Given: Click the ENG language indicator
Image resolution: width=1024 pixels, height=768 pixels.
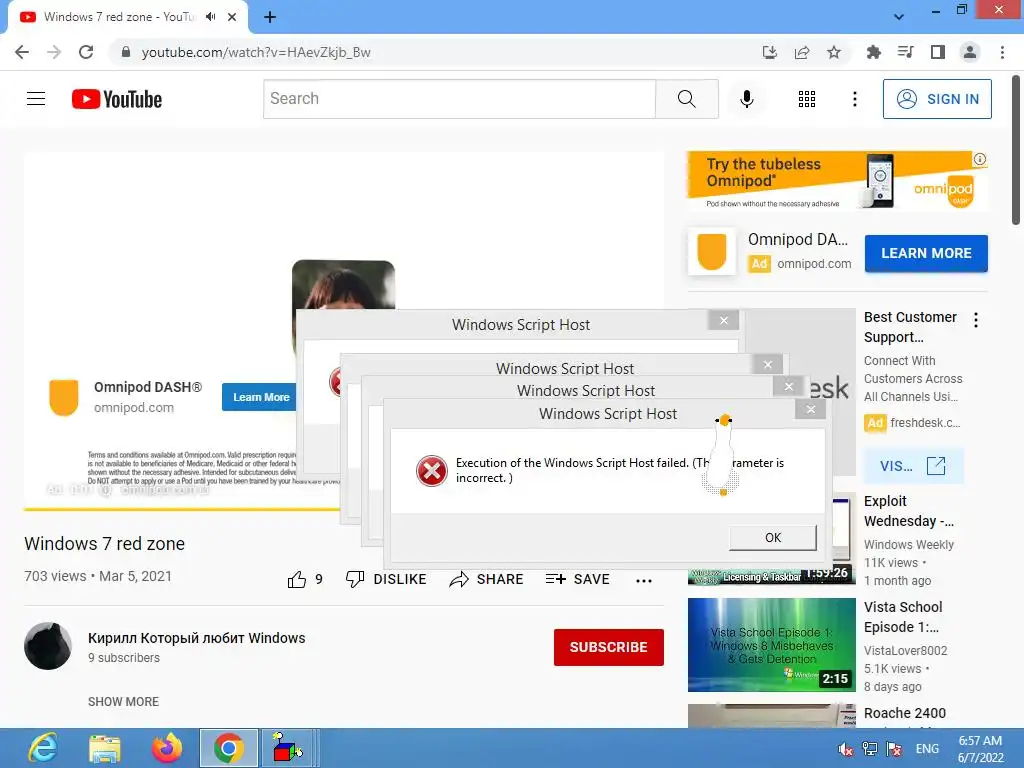Looking at the screenshot, I should (x=927, y=749).
